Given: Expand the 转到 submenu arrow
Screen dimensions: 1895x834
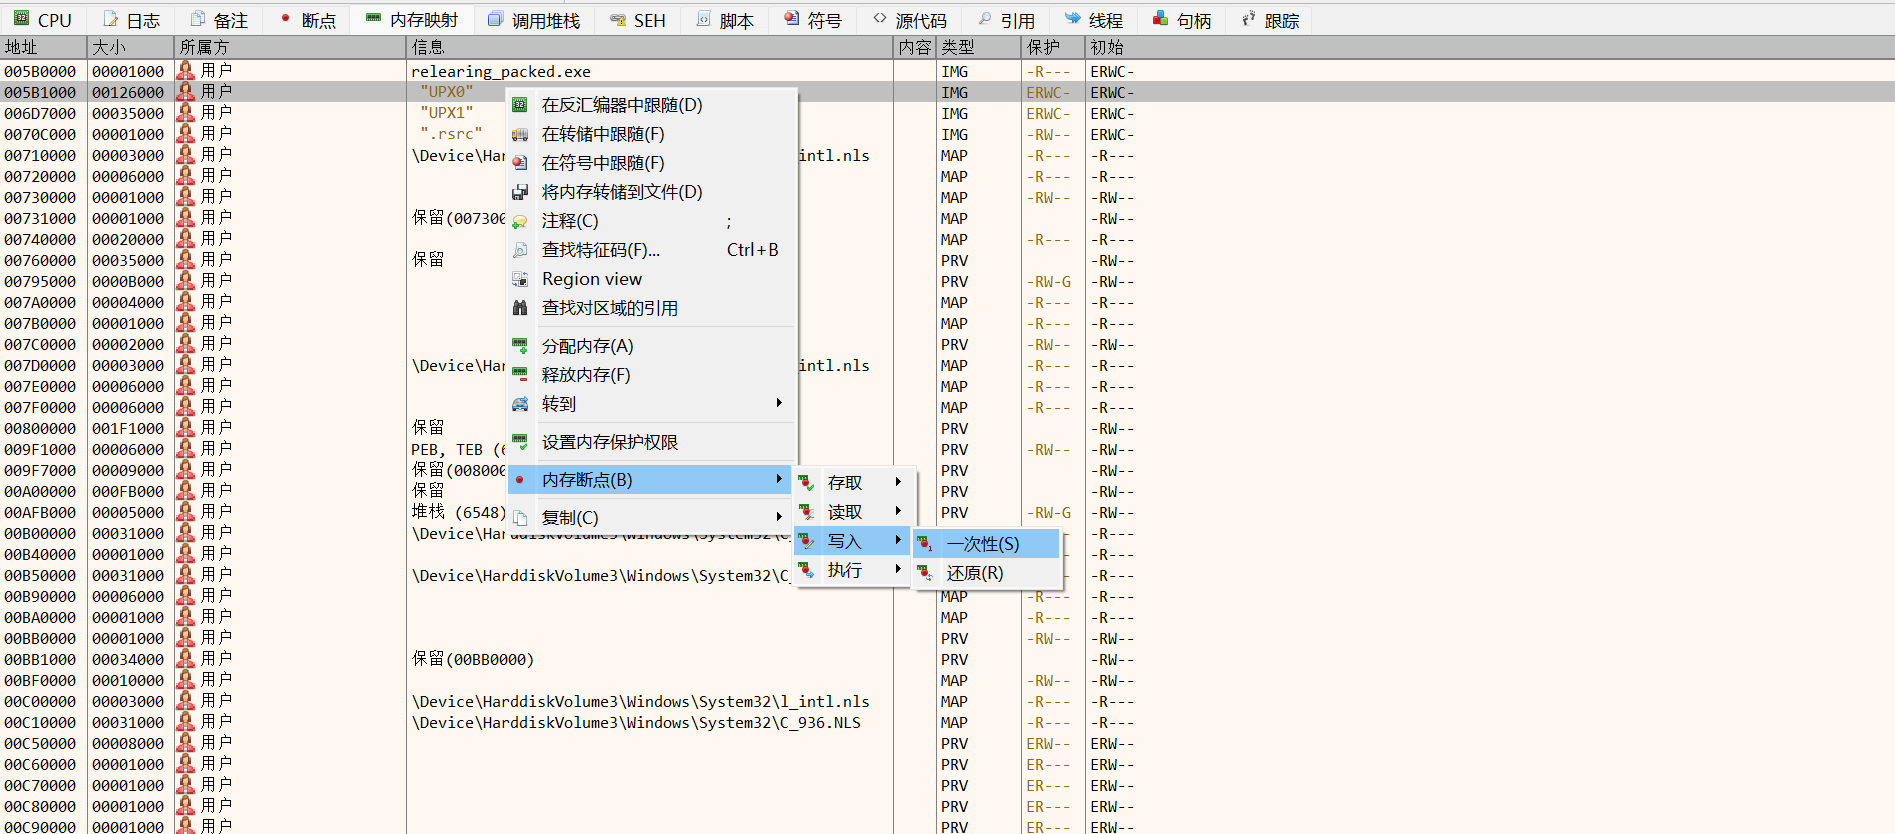Looking at the screenshot, I should [778, 403].
